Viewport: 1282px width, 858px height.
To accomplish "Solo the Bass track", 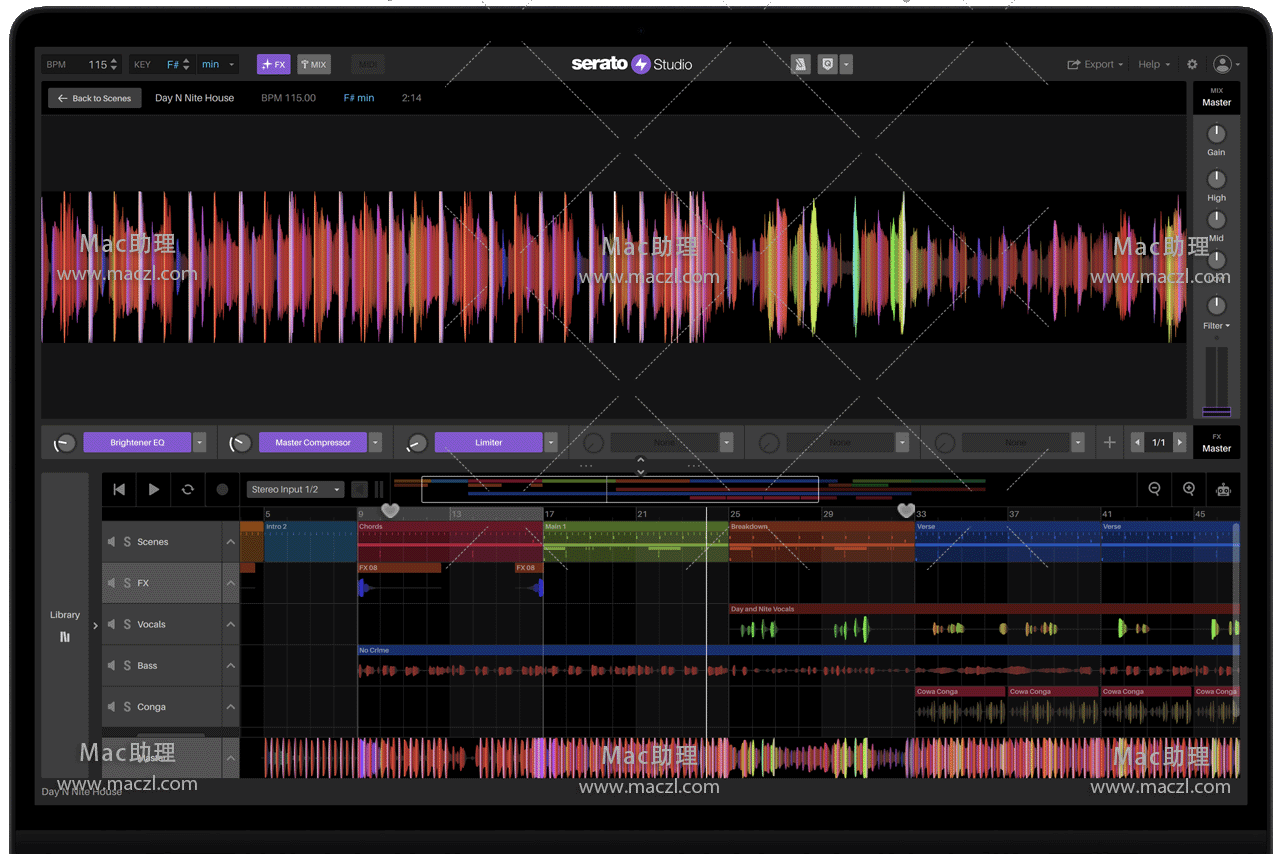I will (x=127, y=666).
